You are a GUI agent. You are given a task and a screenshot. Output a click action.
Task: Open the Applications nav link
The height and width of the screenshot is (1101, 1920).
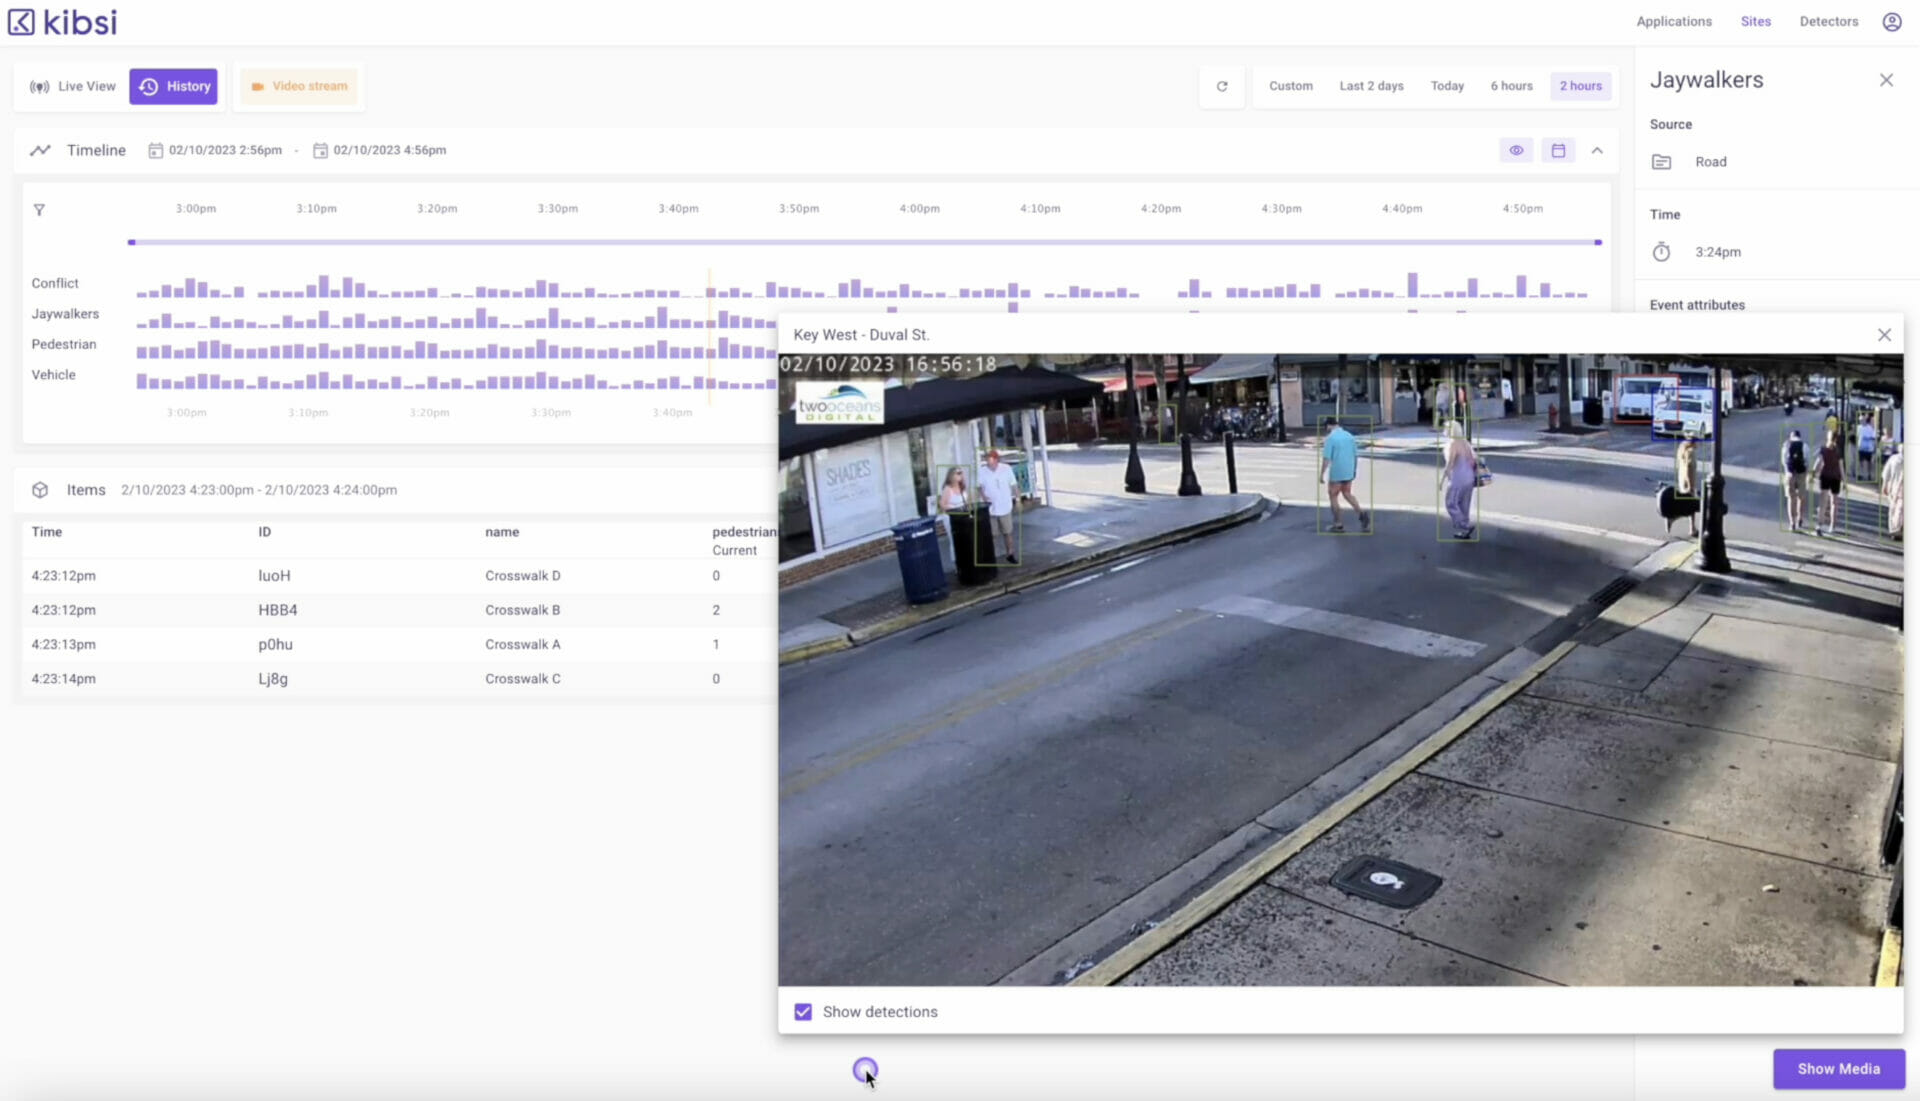point(1674,21)
